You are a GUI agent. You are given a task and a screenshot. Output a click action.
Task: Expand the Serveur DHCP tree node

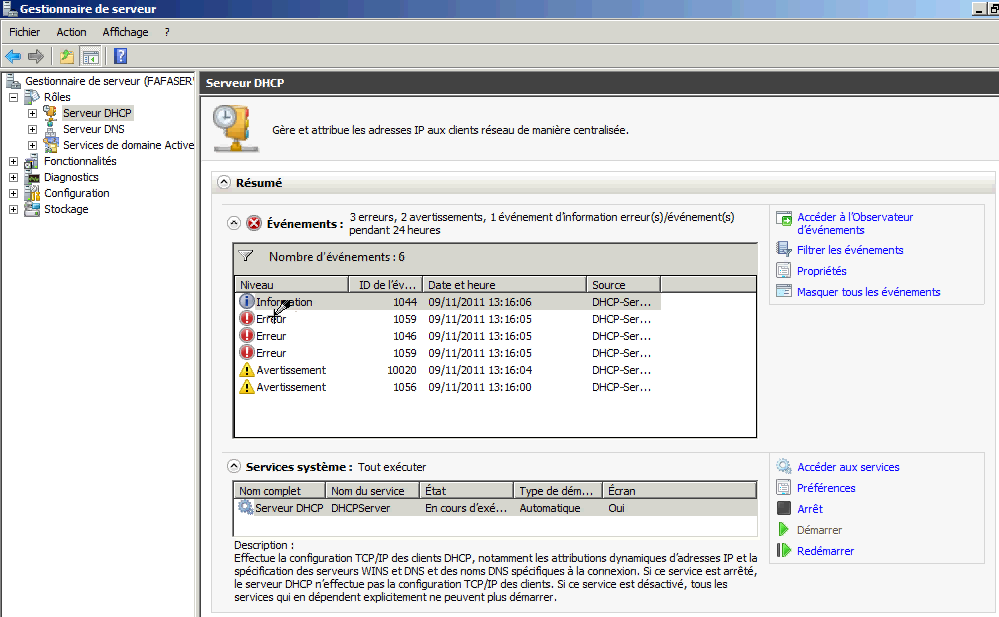[x=32, y=113]
